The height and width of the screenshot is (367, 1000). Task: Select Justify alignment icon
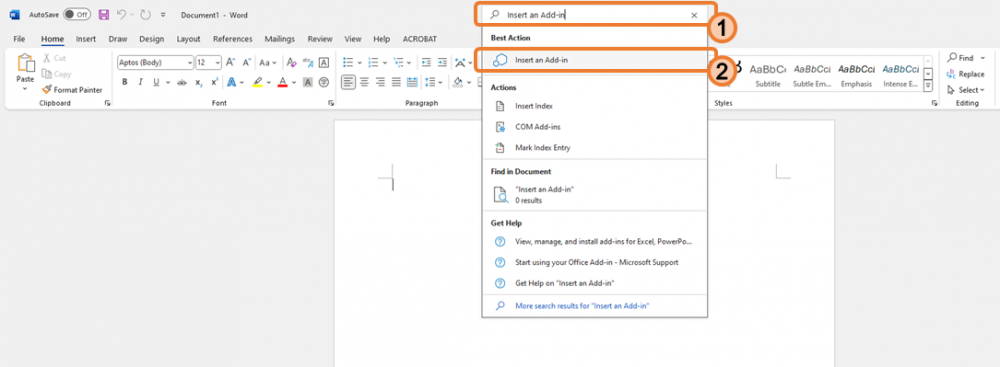point(396,82)
